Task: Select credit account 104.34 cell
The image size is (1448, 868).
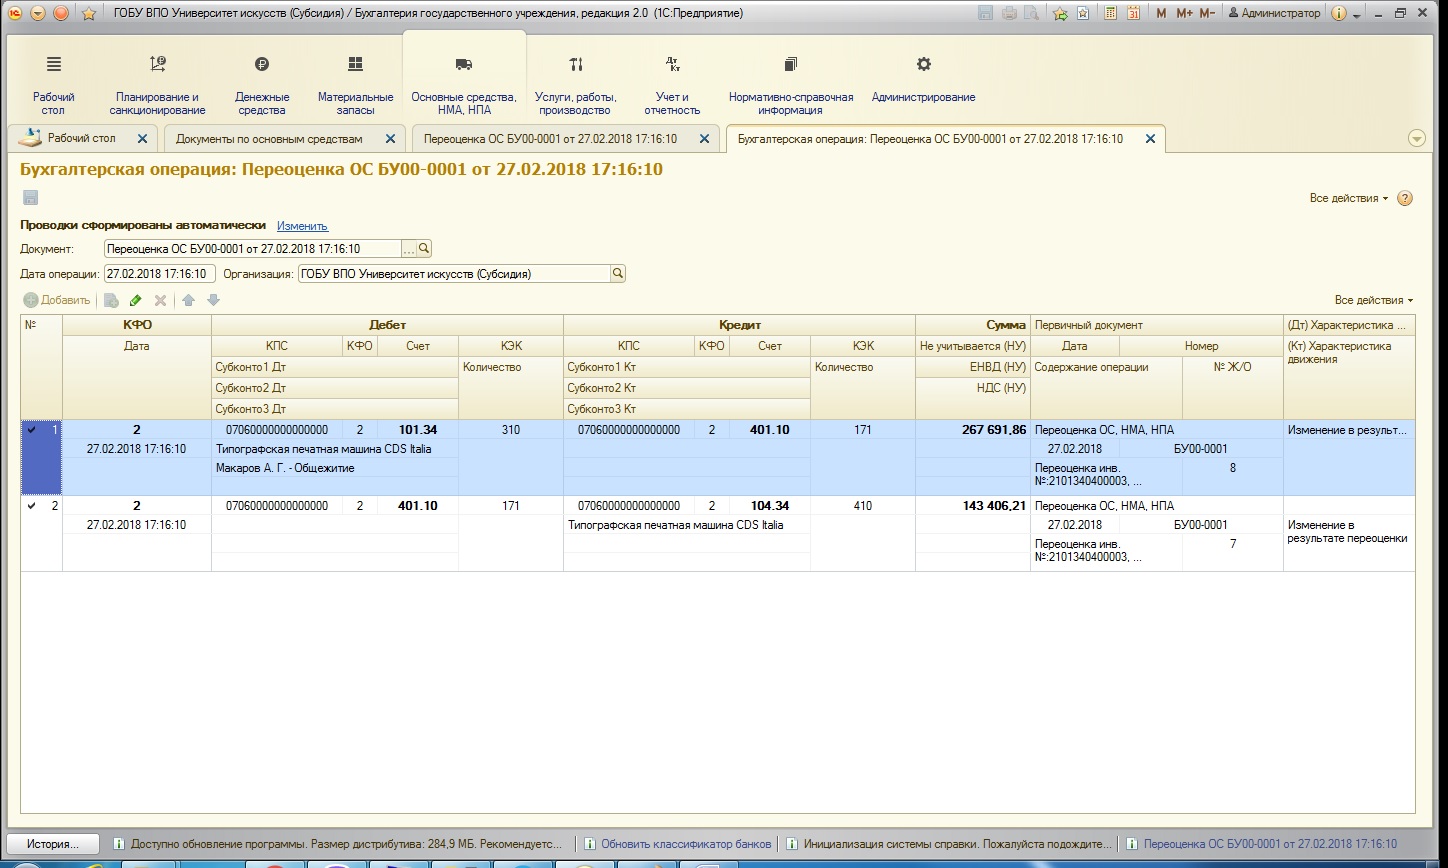Action: pyautogui.click(x=770, y=506)
